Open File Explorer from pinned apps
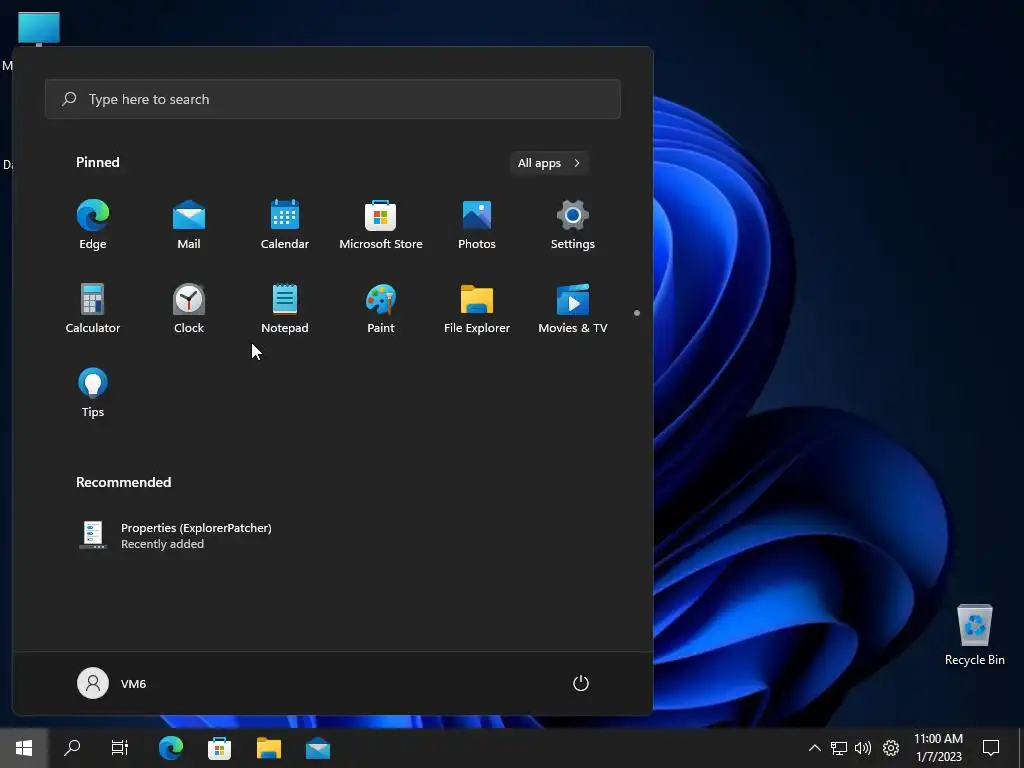 coord(477,309)
